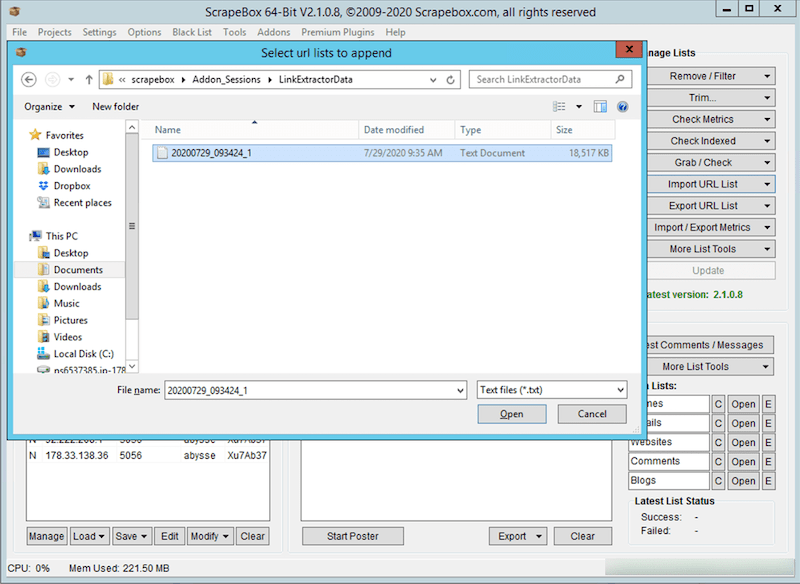Open the Addons menu
800x584 pixels.
pyautogui.click(x=273, y=32)
